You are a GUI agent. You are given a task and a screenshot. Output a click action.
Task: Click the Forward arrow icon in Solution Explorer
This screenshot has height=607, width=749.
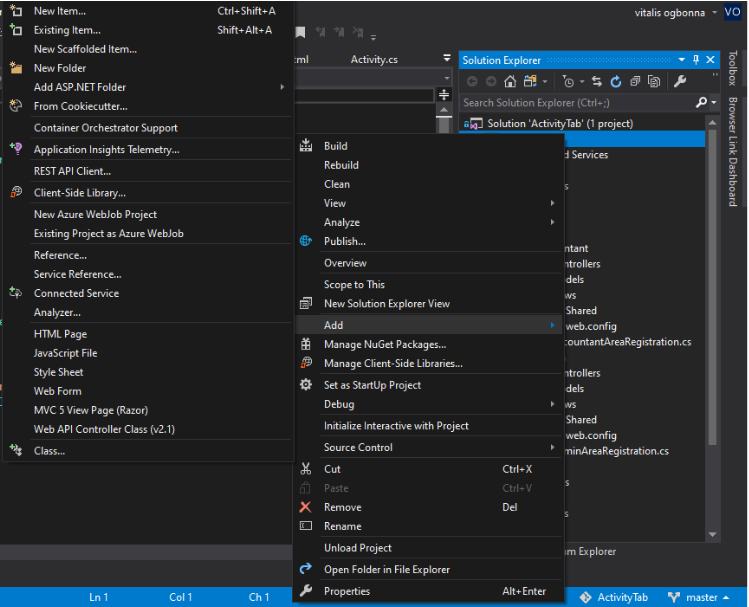tap(491, 82)
